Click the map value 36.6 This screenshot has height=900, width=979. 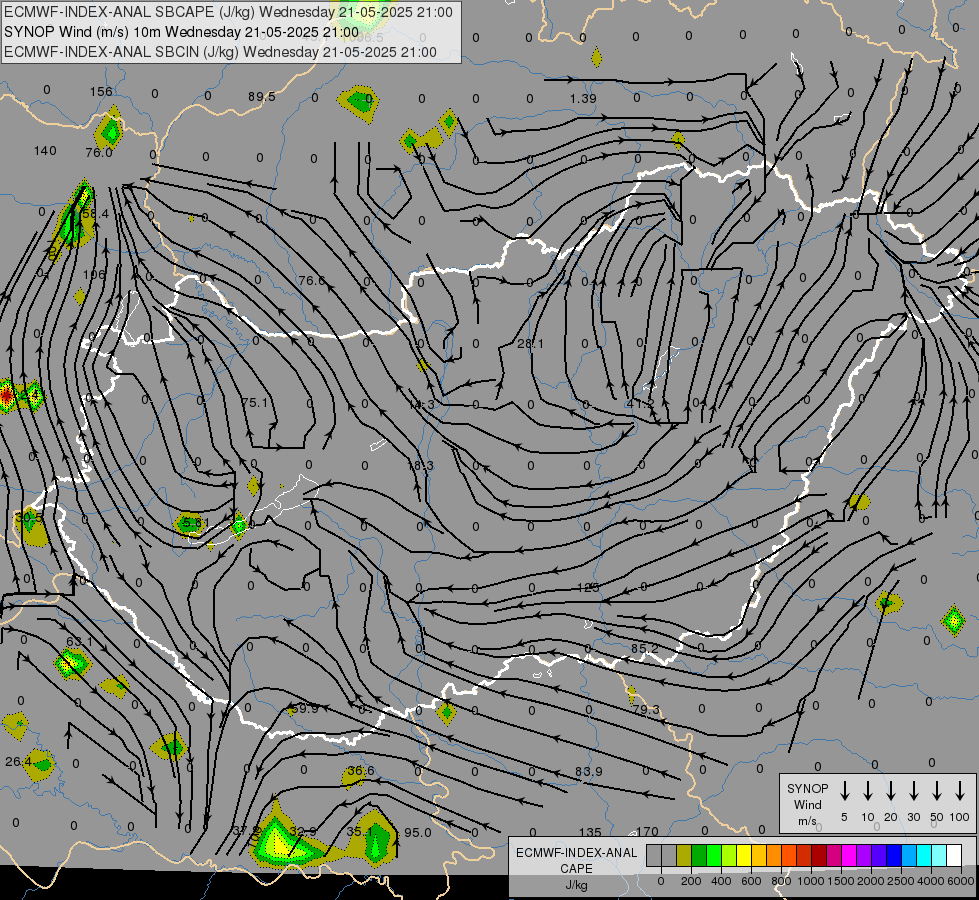pyautogui.click(x=361, y=771)
